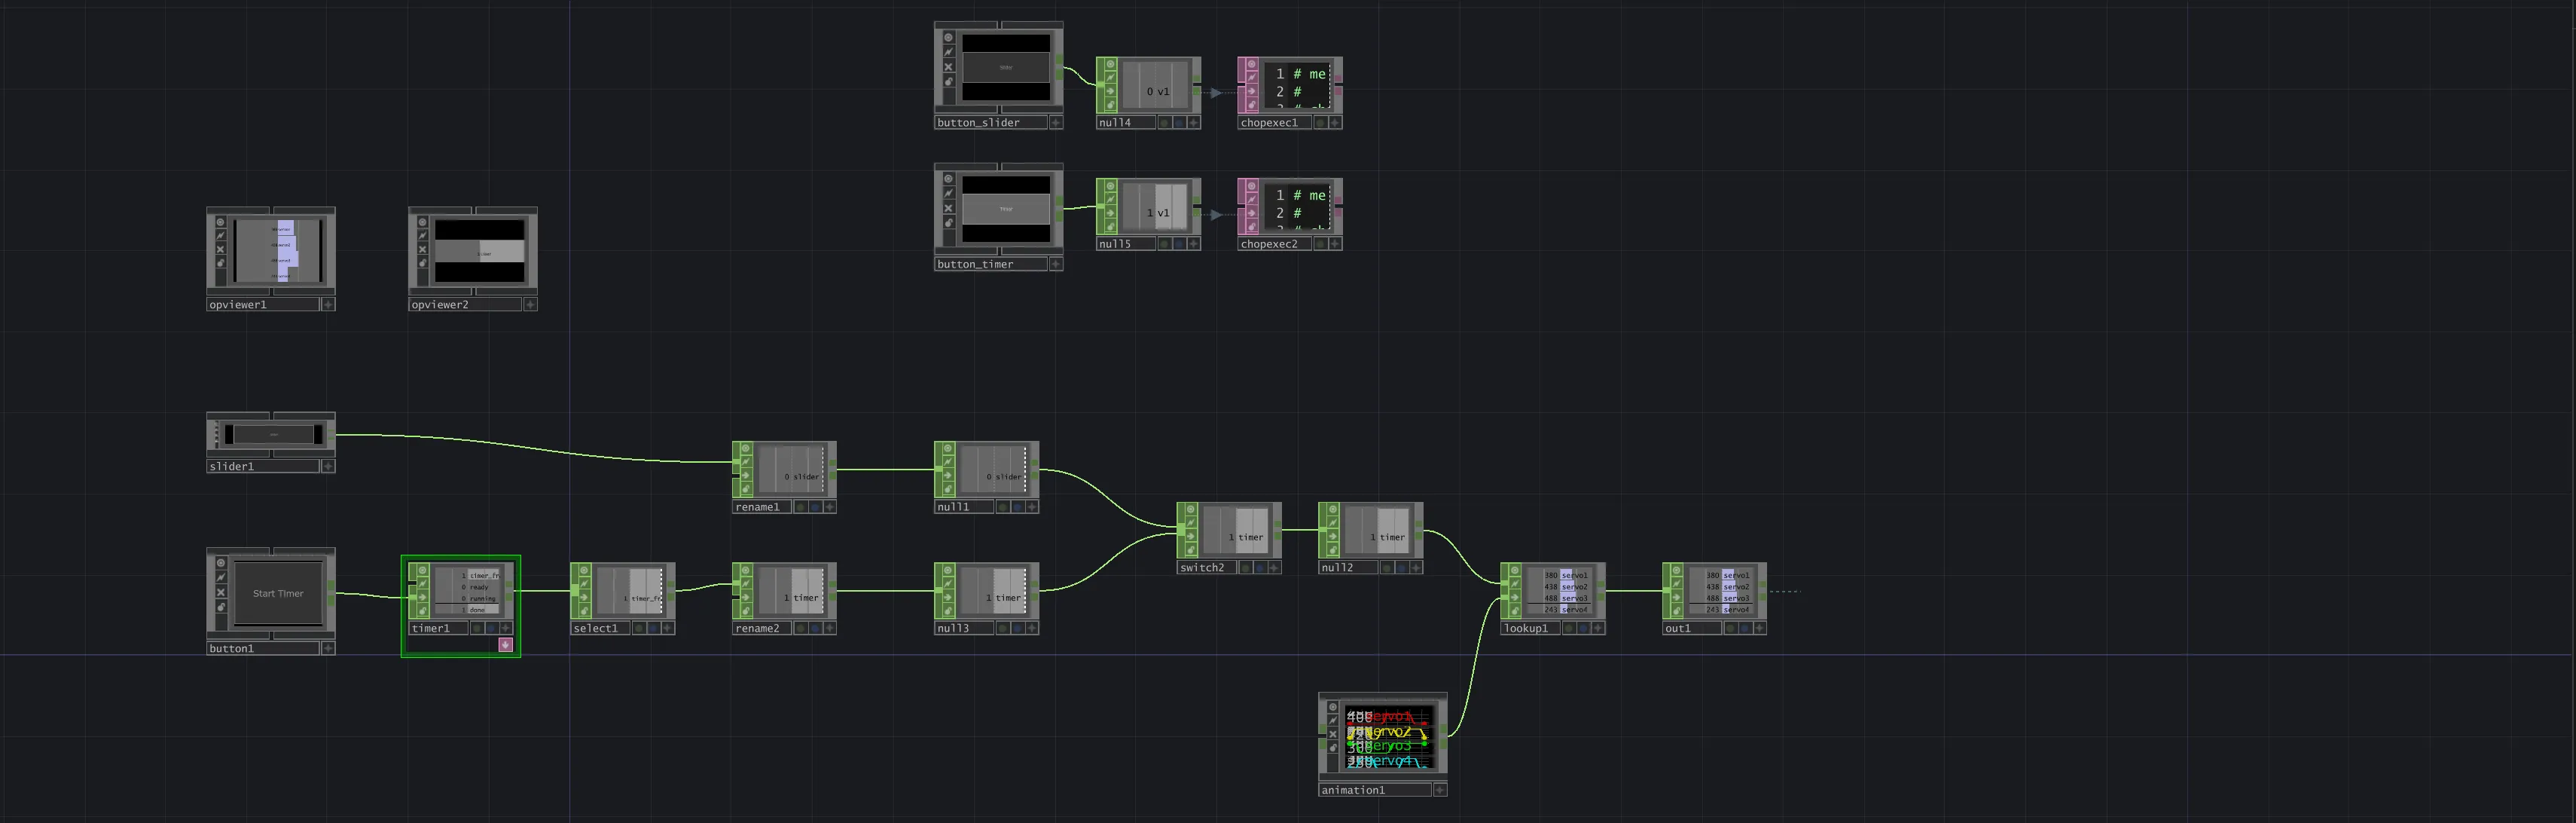Click the Timer button inside button_timer

1005,209
